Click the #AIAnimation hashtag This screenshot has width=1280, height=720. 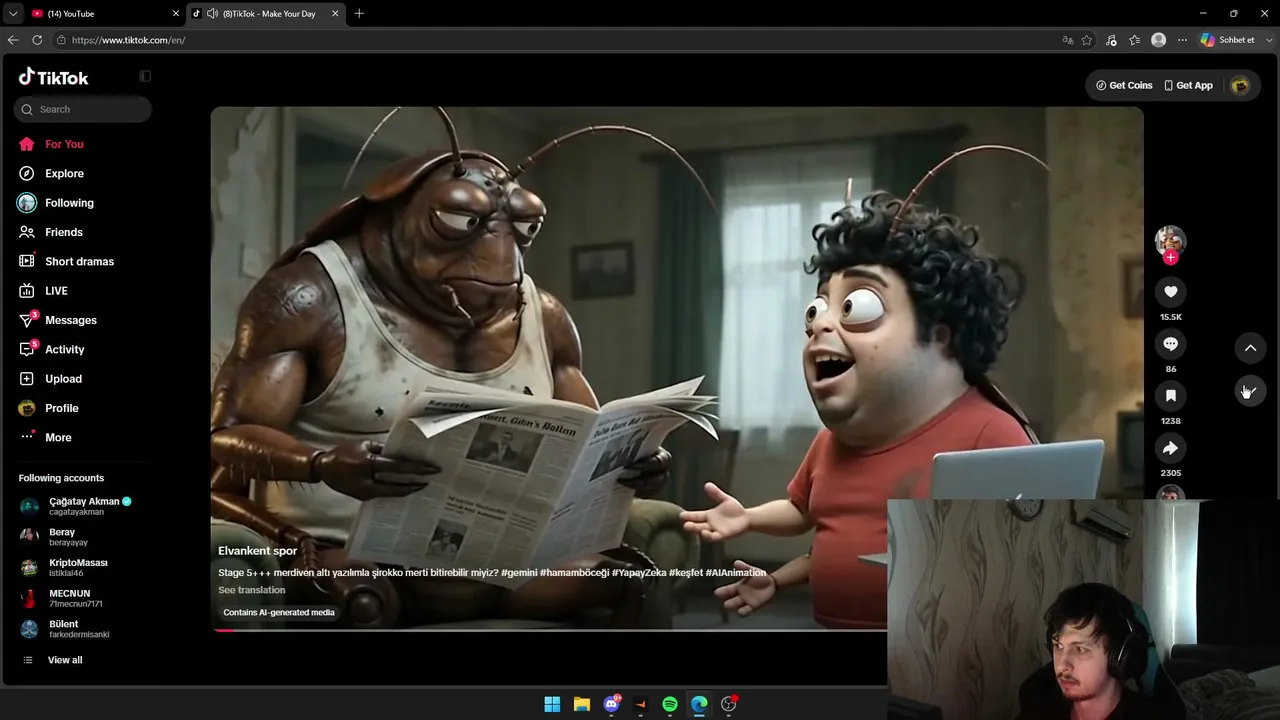pos(736,573)
